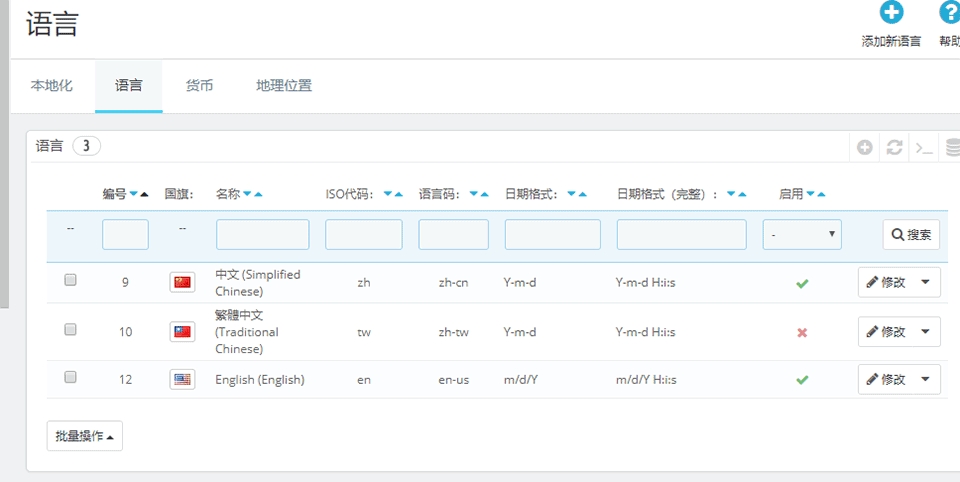Image resolution: width=960 pixels, height=482 pixels.
Task: Switch to the 货币 tab
Action: coord(199,86)
